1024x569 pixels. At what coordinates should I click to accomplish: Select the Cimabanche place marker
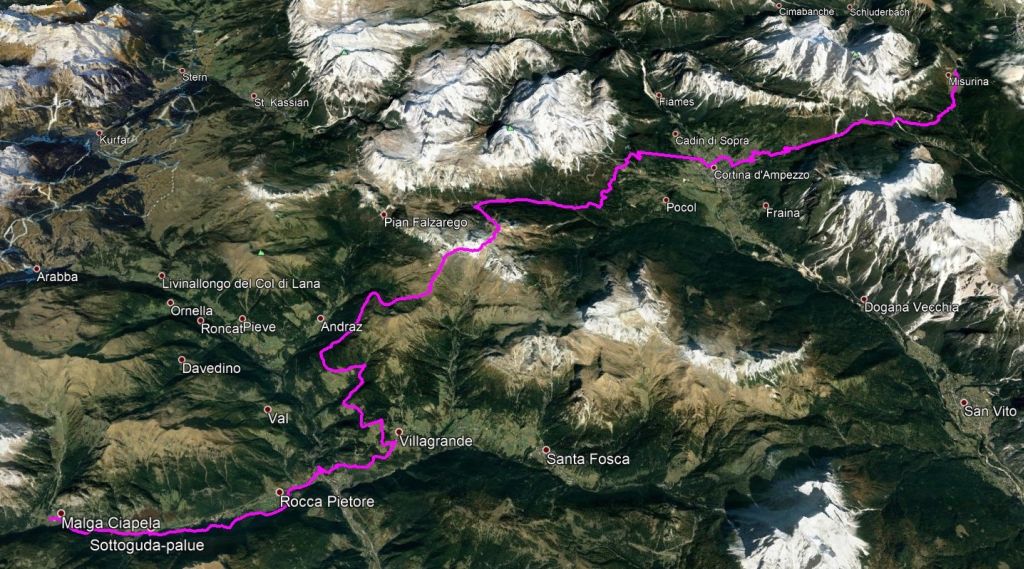click(x=779, y=5)
